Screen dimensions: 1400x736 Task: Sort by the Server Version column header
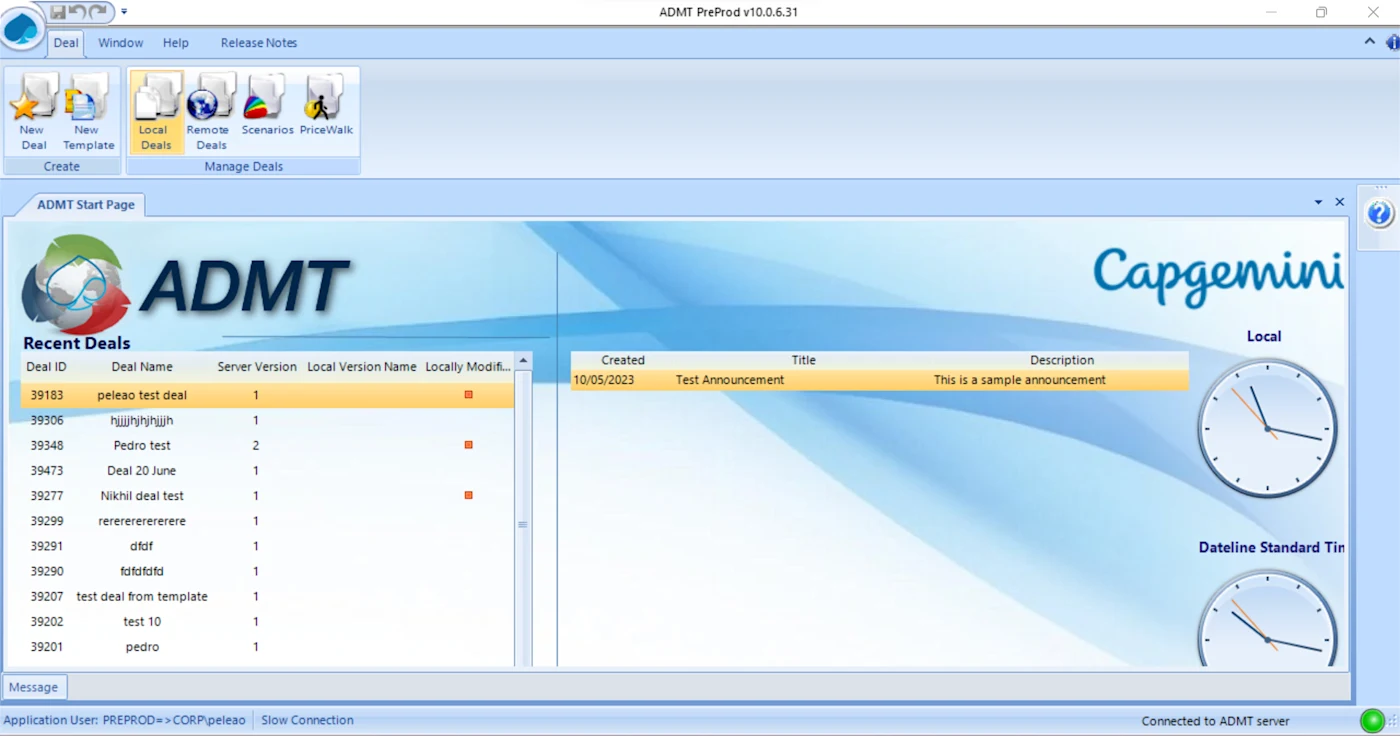pyautogui.click(x=257, y=367)
